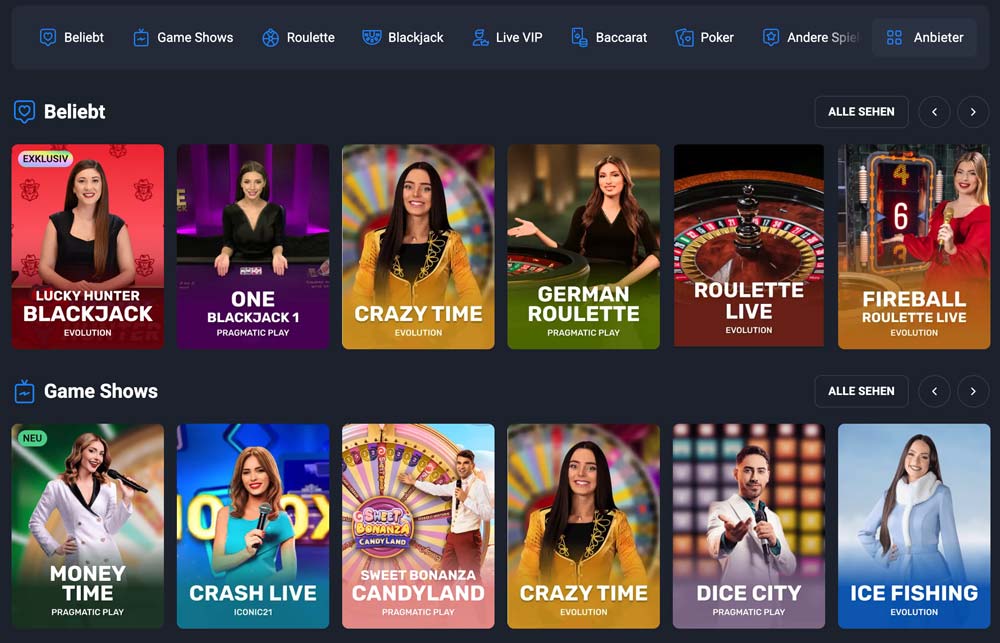
Task: Open the Andere Spiele tab
Action: [x=811, y=38]
